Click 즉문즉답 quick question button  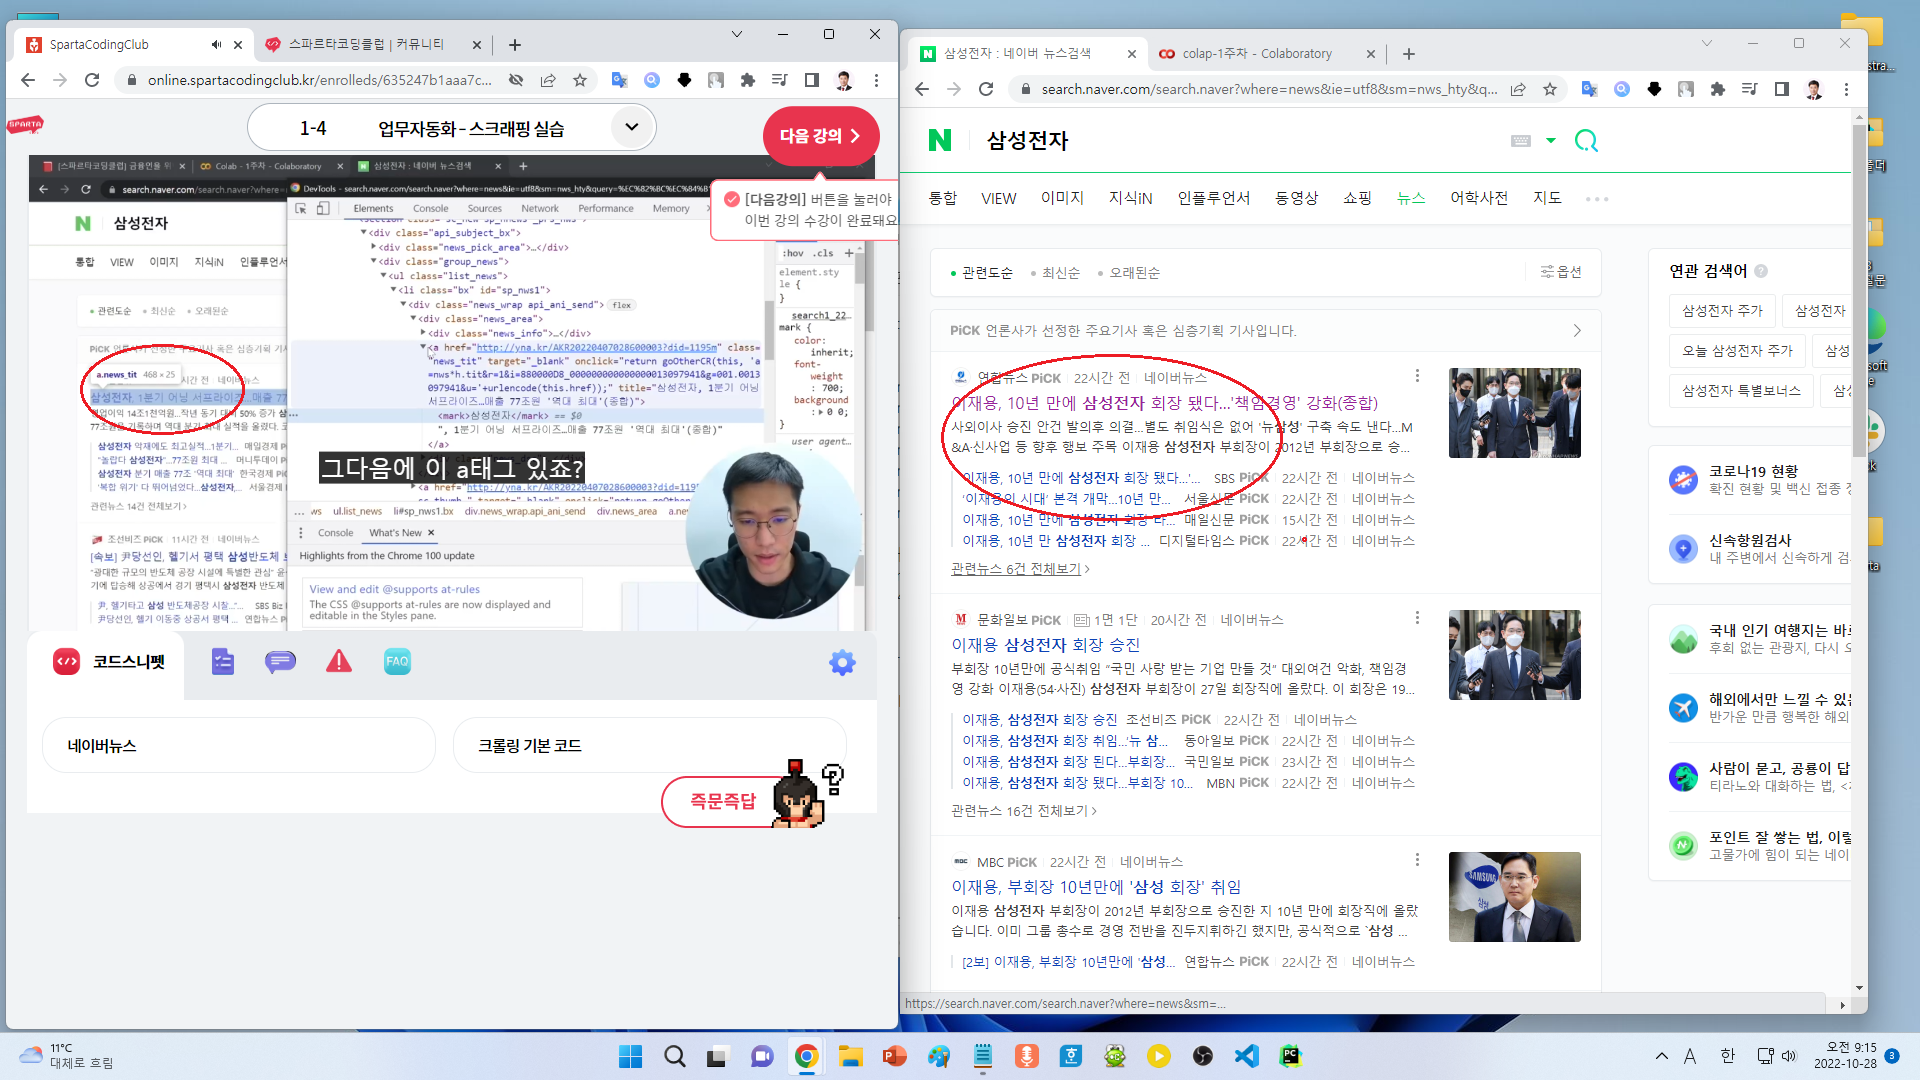[725, 802]
